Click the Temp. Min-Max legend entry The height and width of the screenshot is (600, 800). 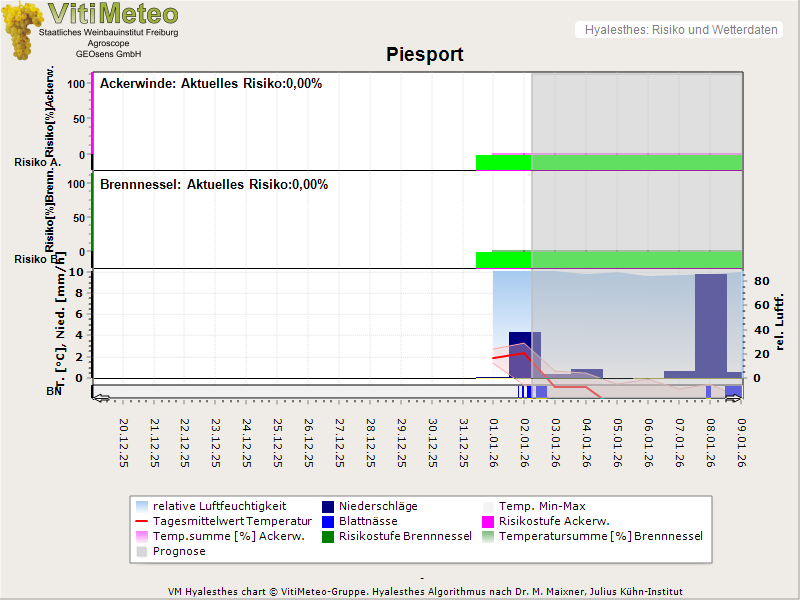543,506
